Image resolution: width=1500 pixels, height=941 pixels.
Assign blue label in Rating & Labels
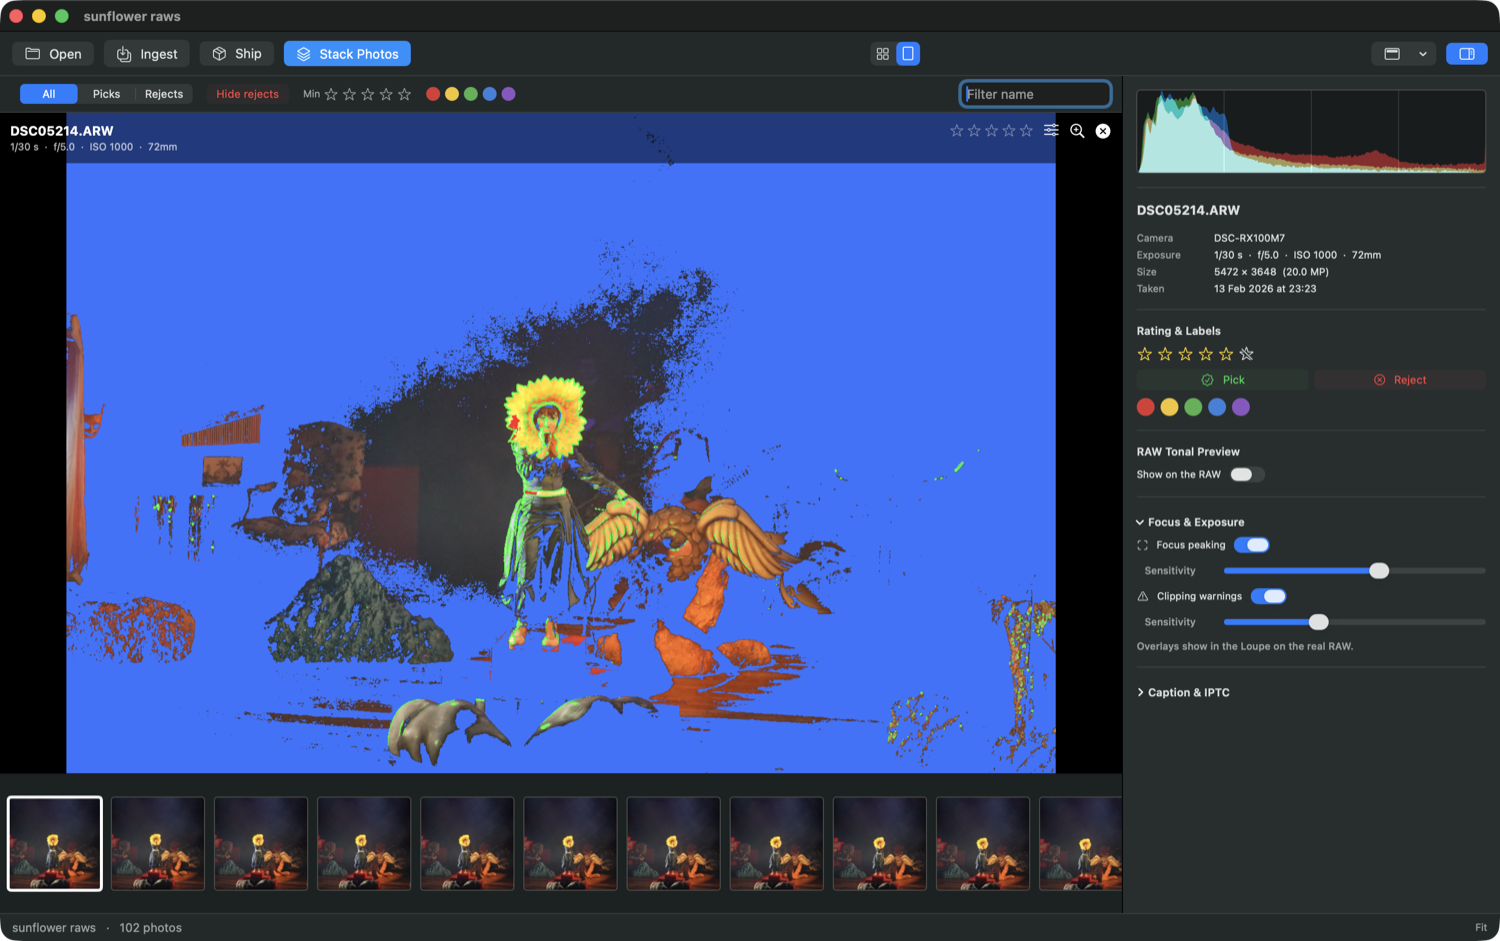click(1217, 407)
